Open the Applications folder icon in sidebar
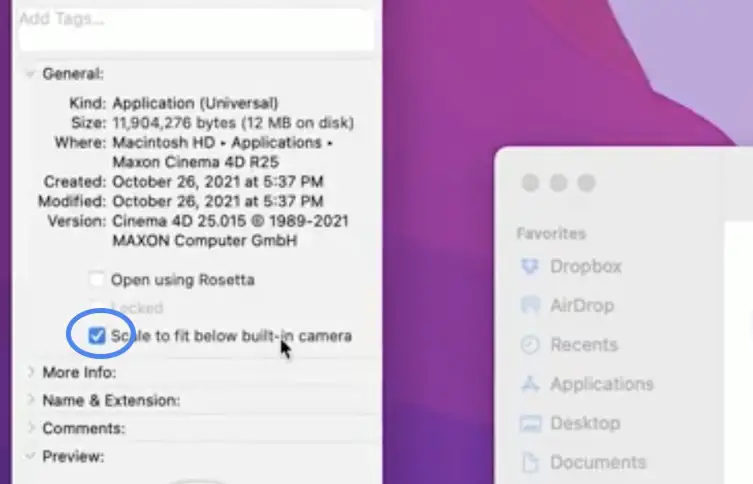Viewport: 753px width, 484px height. [x=530, y=384]
